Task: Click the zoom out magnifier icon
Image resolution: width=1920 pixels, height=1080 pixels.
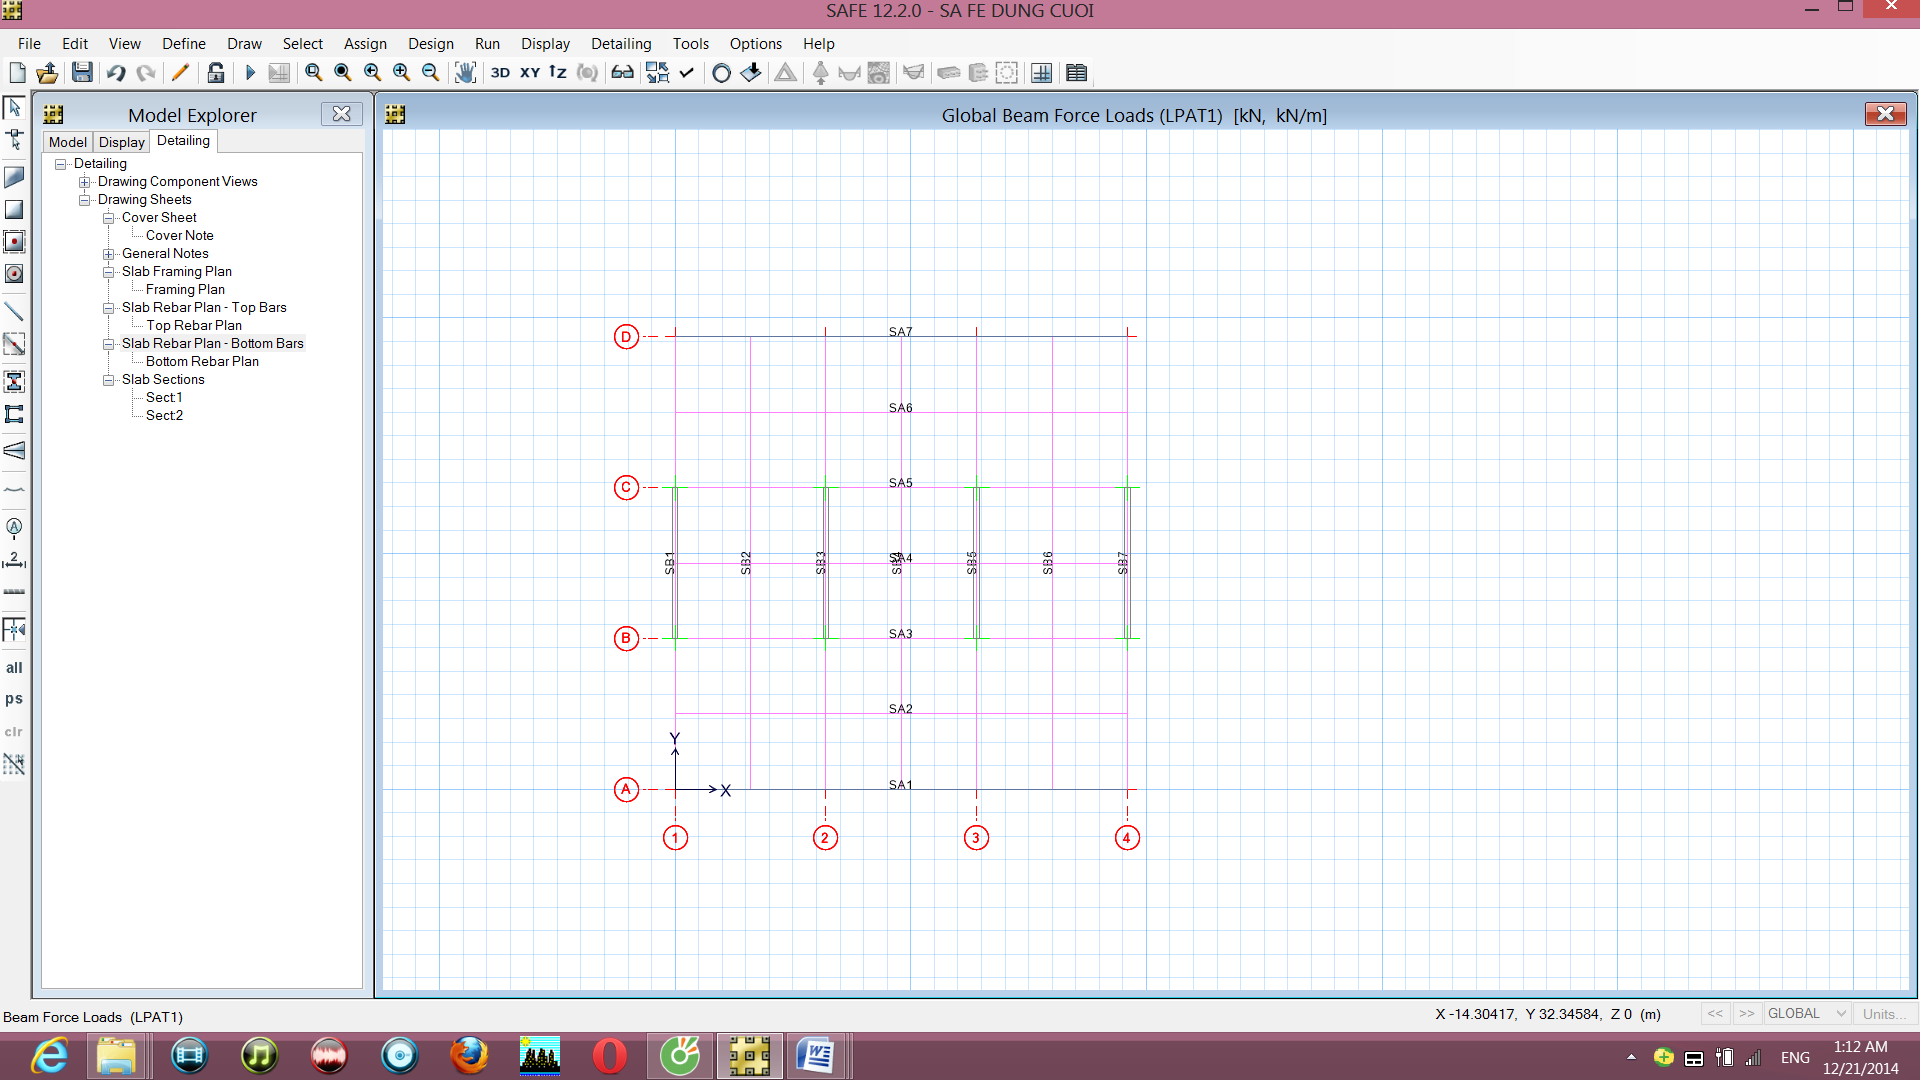Action: tap(431, 72)
